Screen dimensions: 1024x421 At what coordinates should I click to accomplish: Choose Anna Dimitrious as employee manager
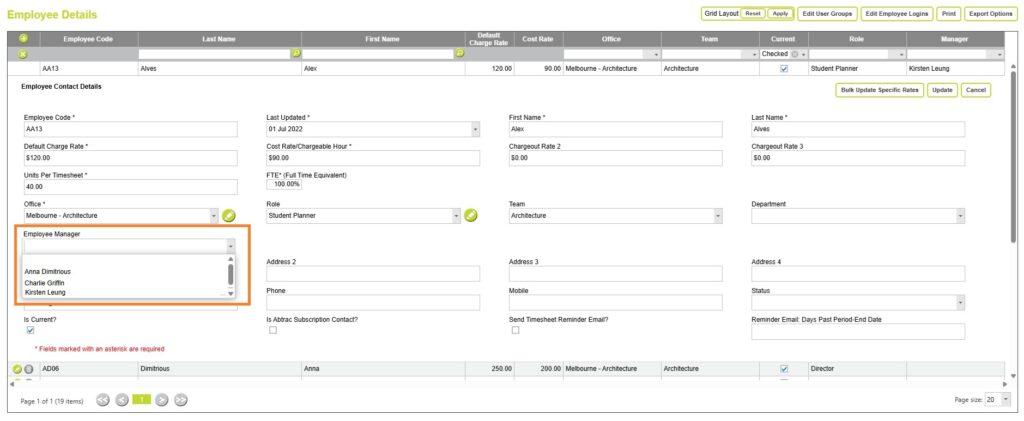click(48, 271)
